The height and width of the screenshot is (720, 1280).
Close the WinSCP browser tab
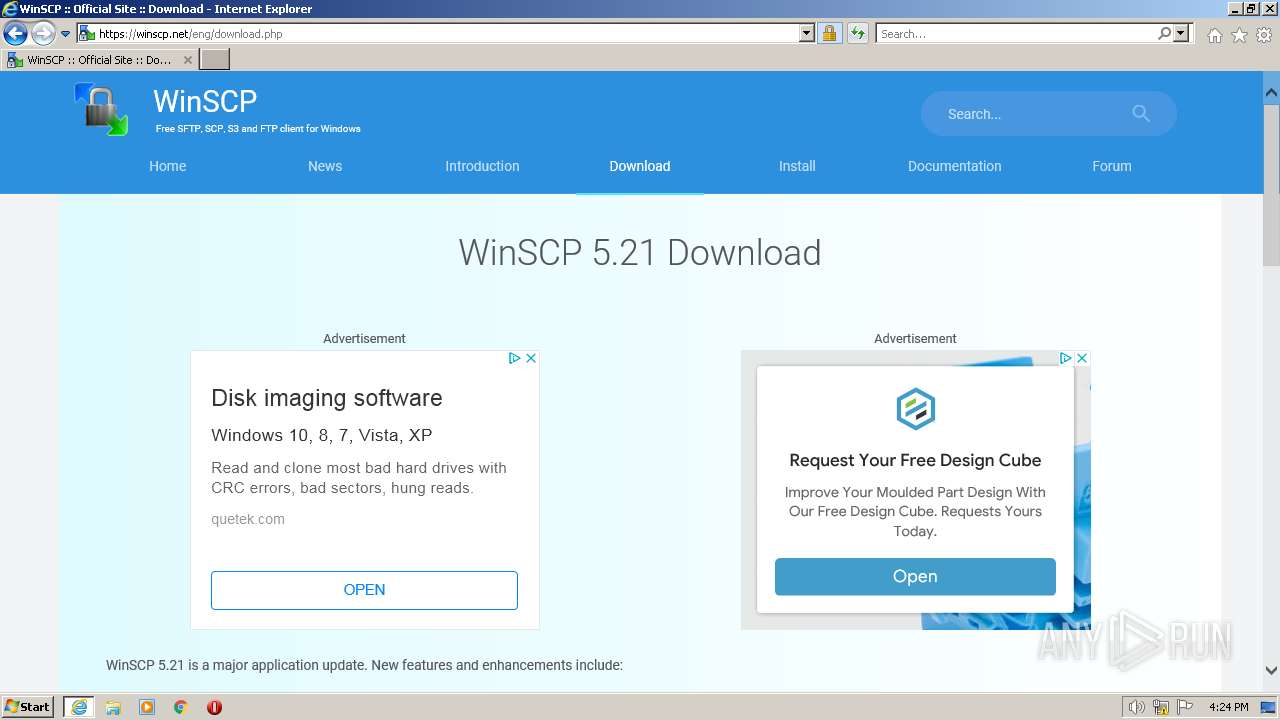(x=188, y=60)
